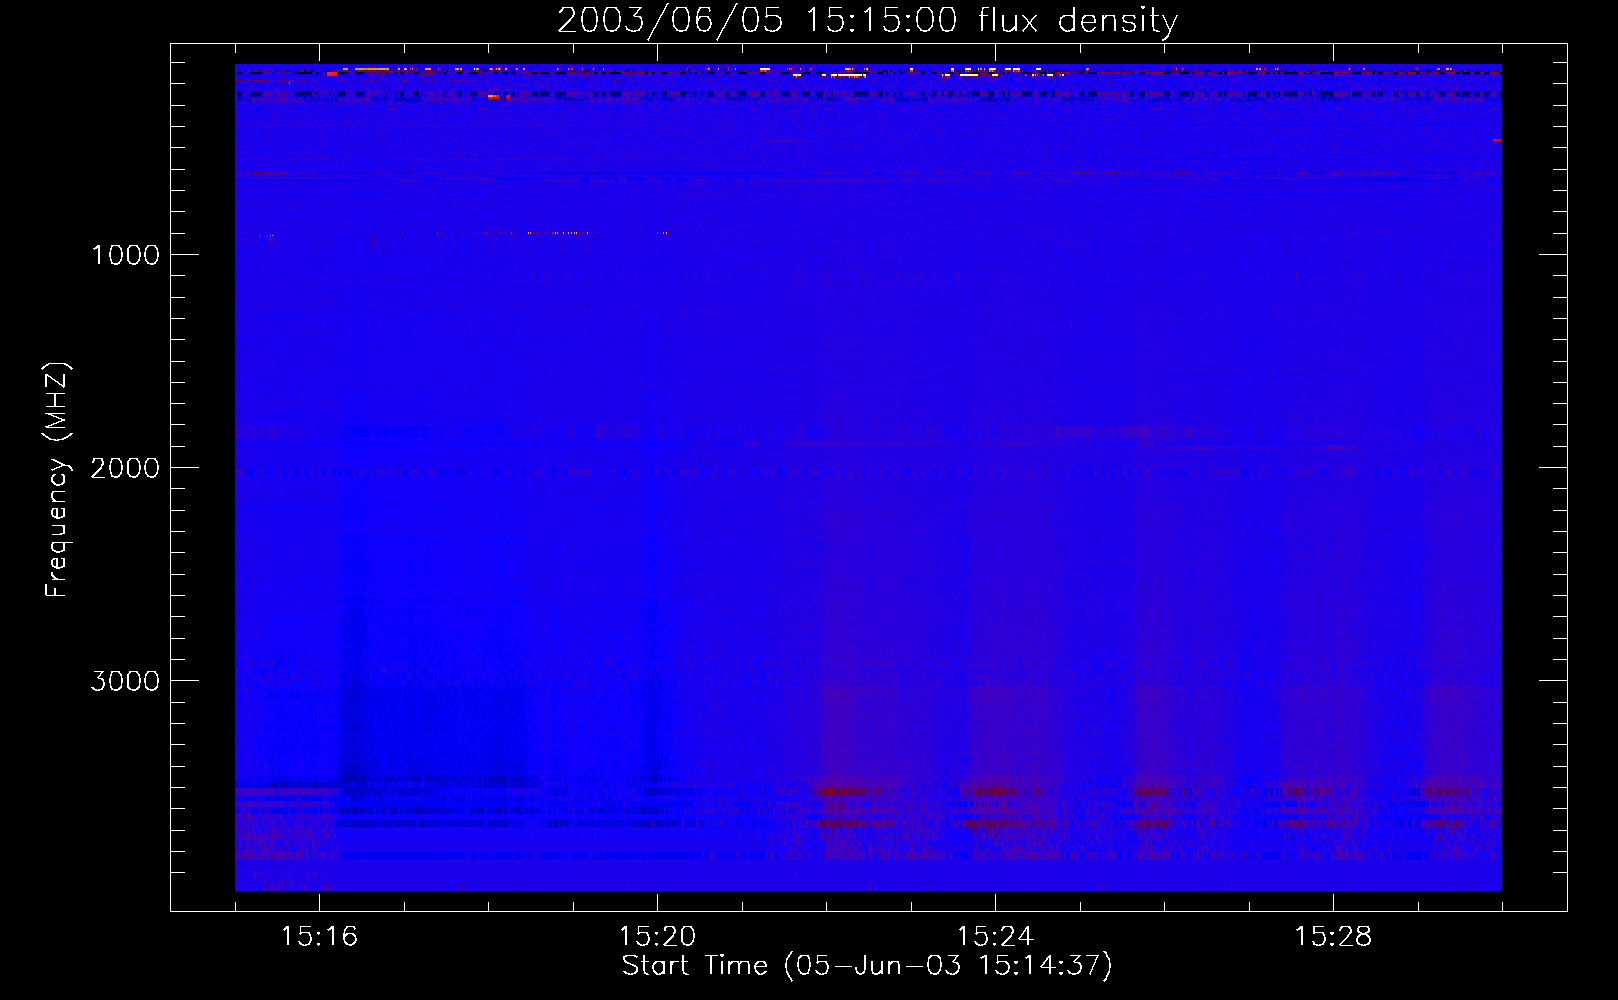The height and width of the screenshot is (1000, 1618).
Task: Click inside the blue spectrogram image
Action: coord(868,477)
